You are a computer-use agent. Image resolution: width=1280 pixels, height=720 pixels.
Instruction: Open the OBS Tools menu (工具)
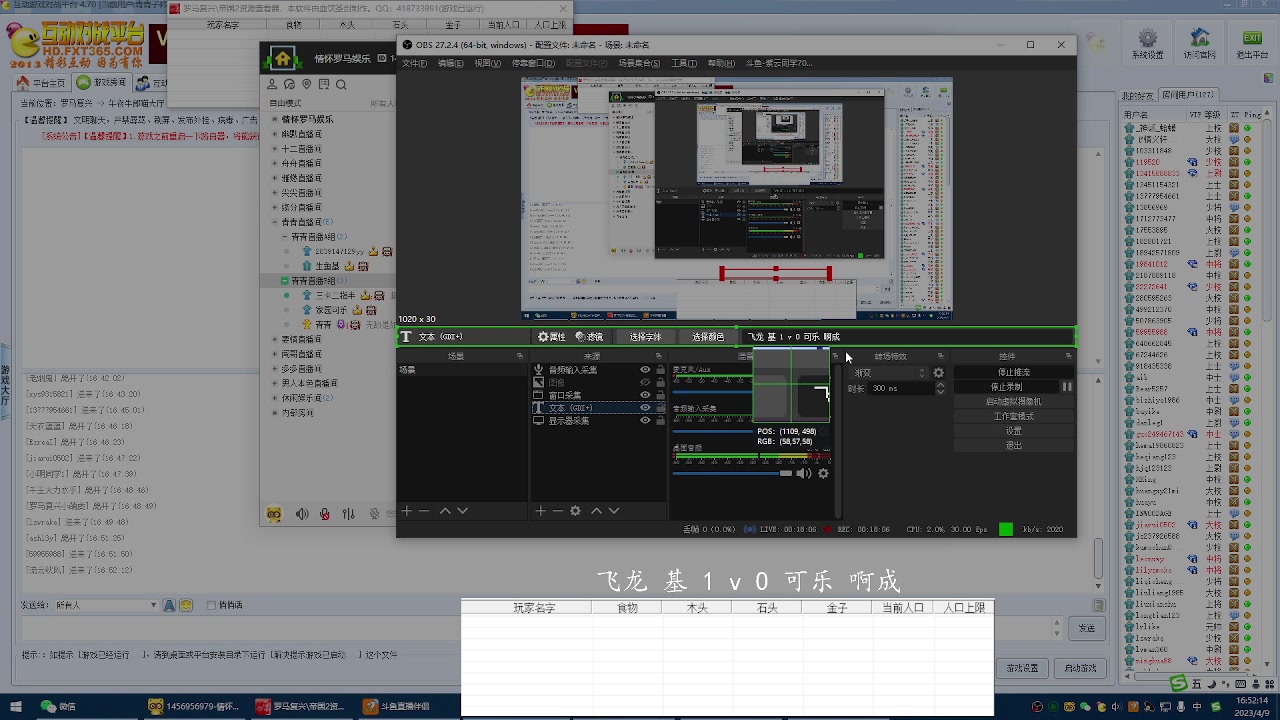tap(684, 63)
